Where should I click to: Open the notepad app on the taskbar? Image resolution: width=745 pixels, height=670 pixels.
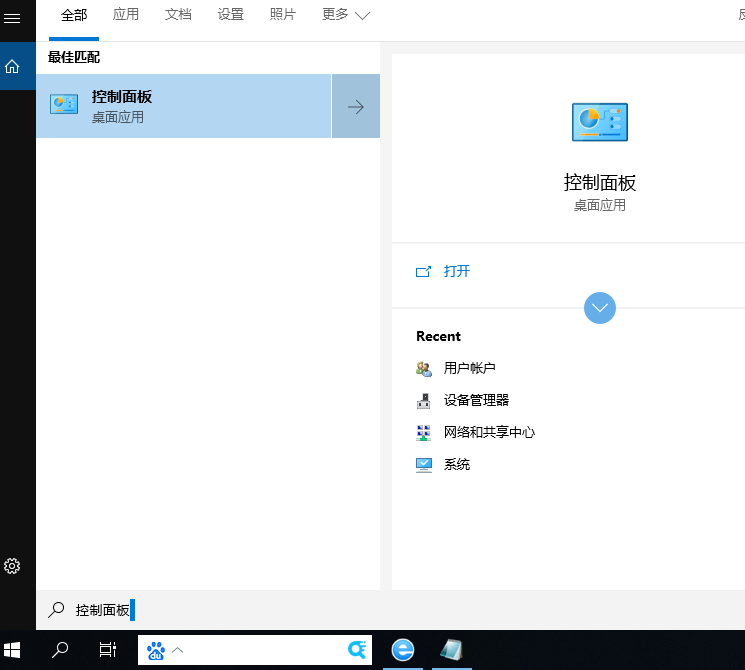pyautogui.click(x=451, y=650)
